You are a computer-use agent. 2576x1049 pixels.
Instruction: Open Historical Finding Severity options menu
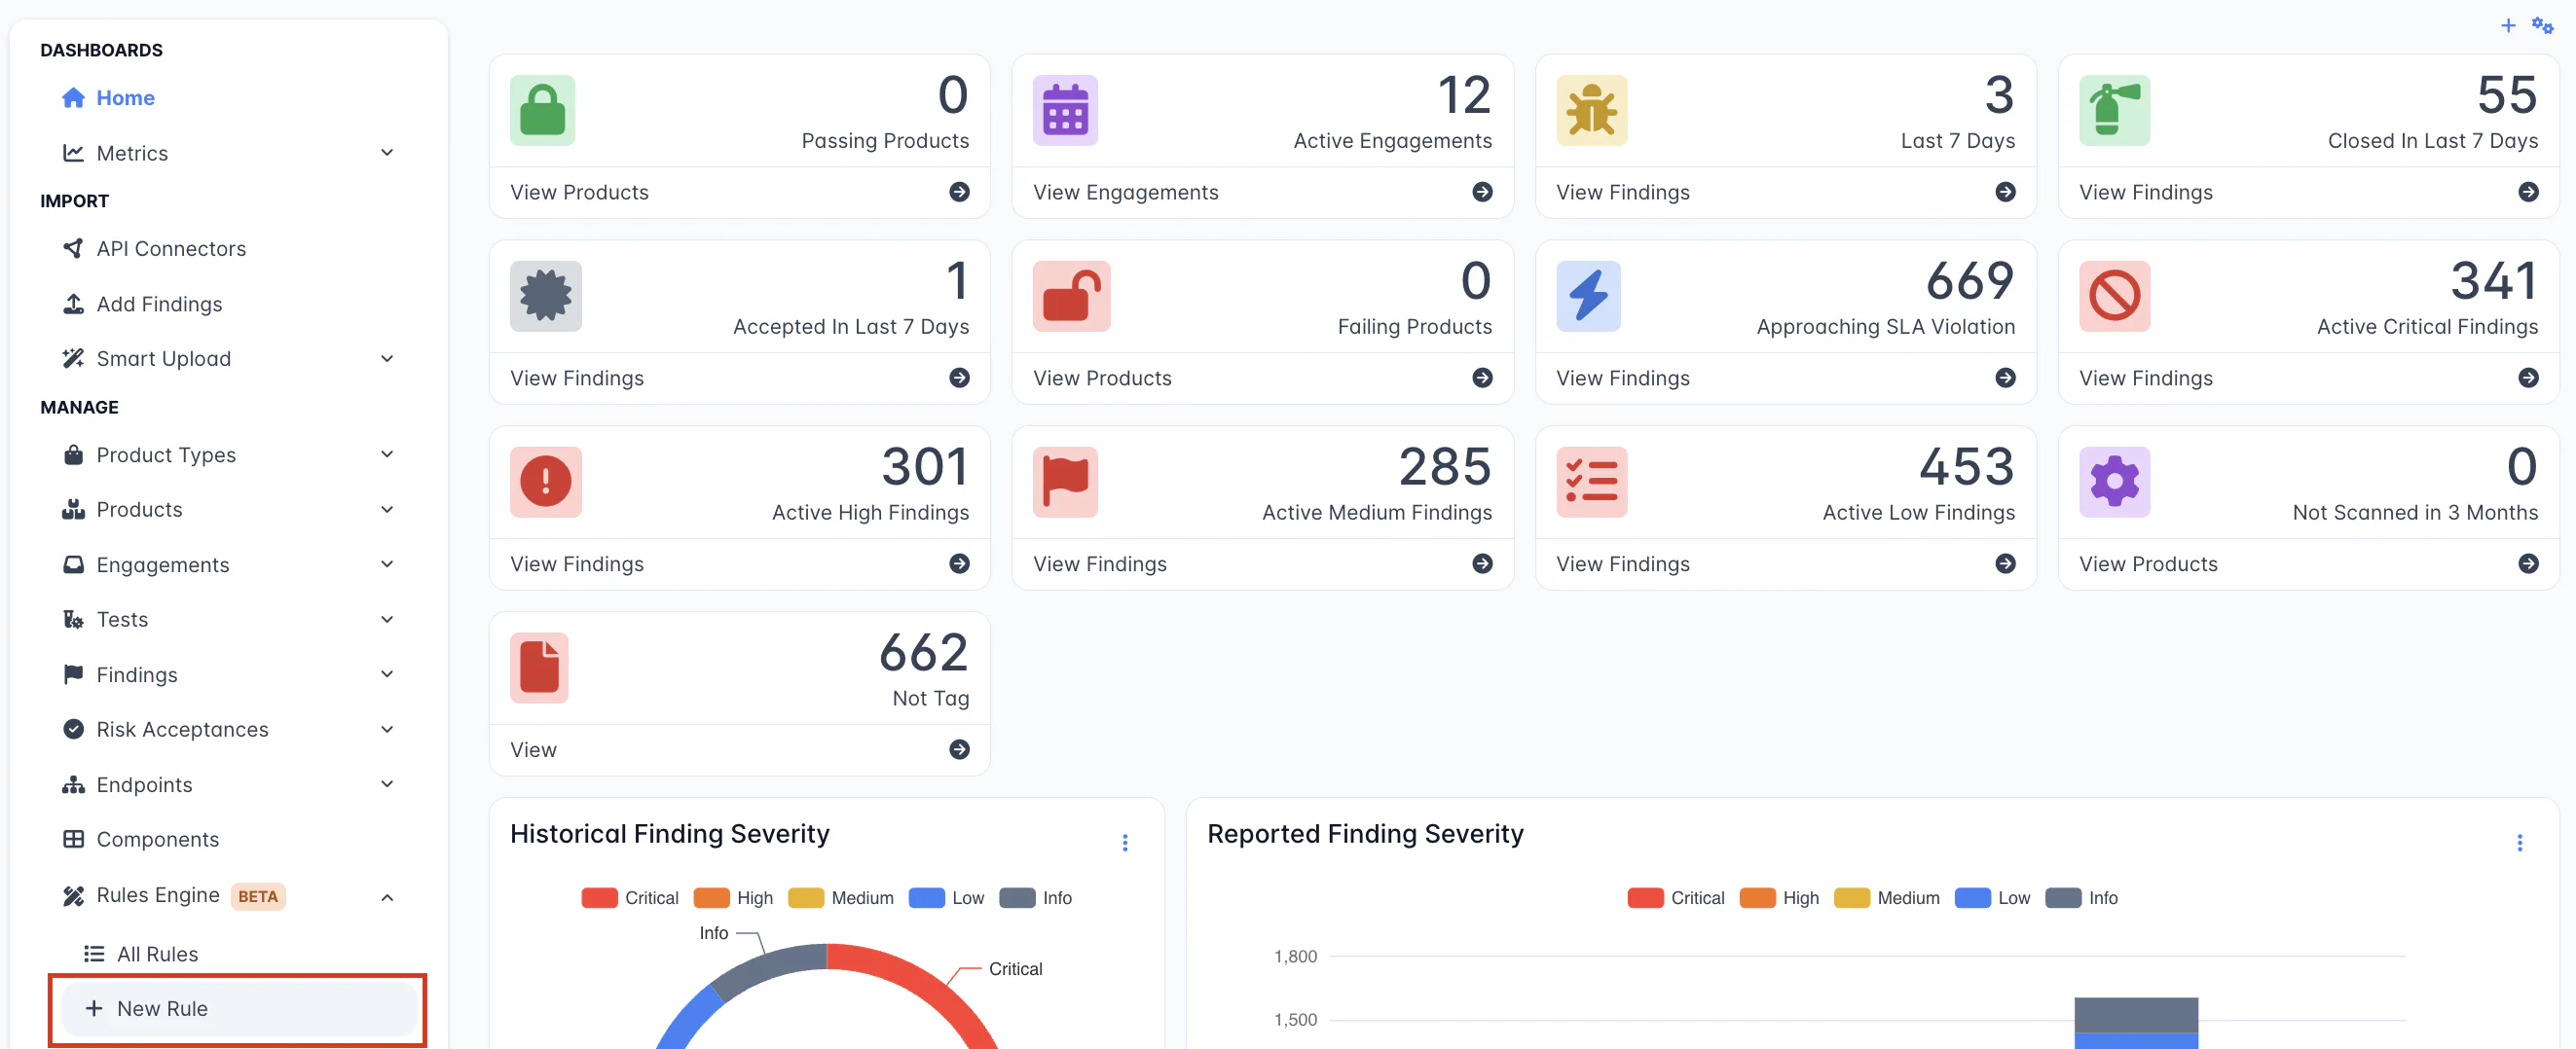(x=1125, y=843)
